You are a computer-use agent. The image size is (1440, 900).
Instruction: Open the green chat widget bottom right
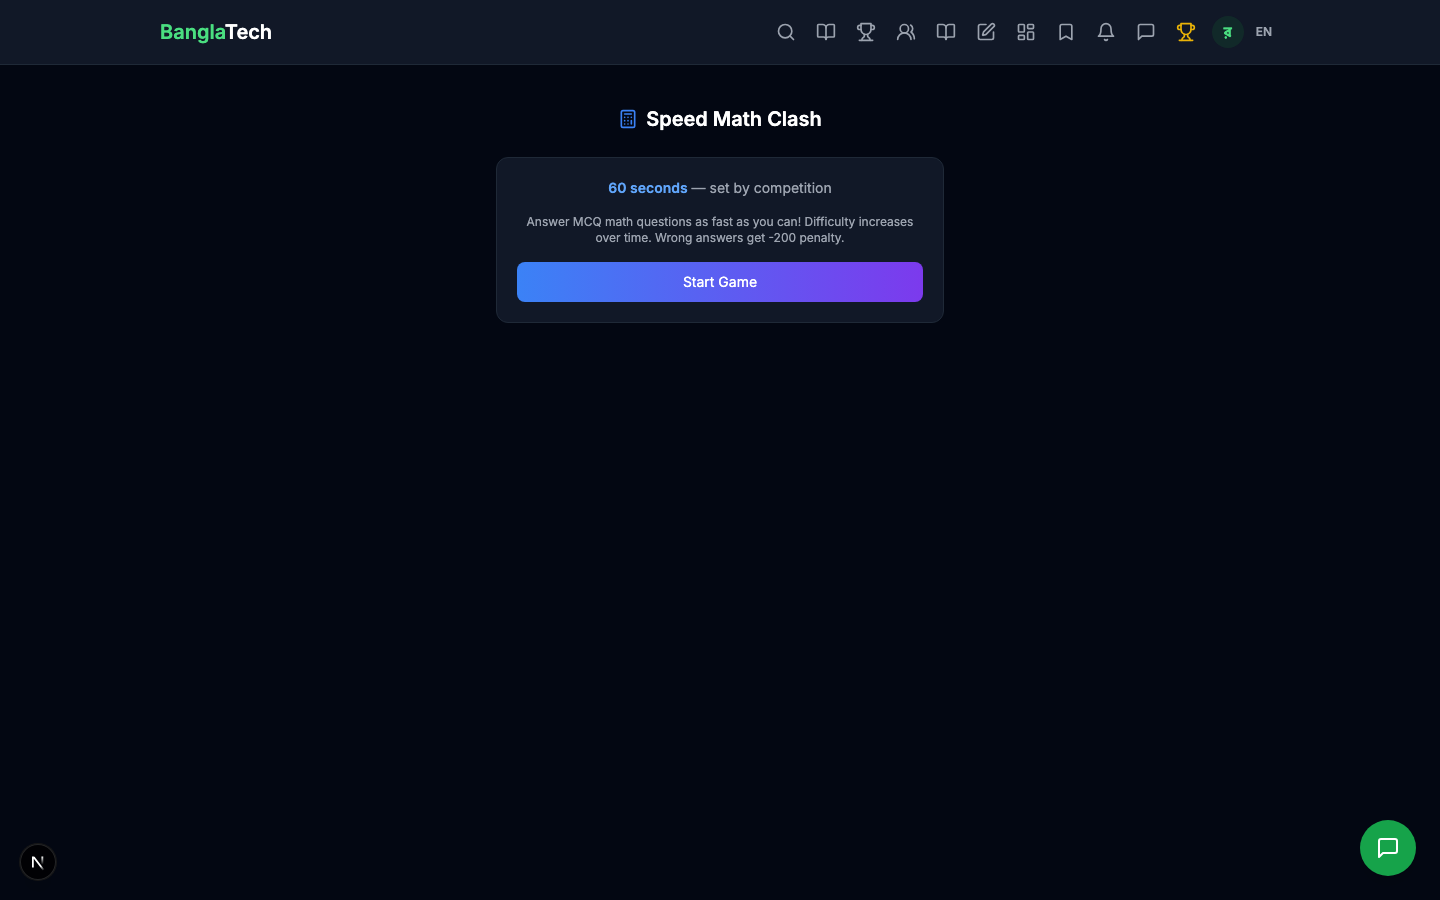(1388, 848)
